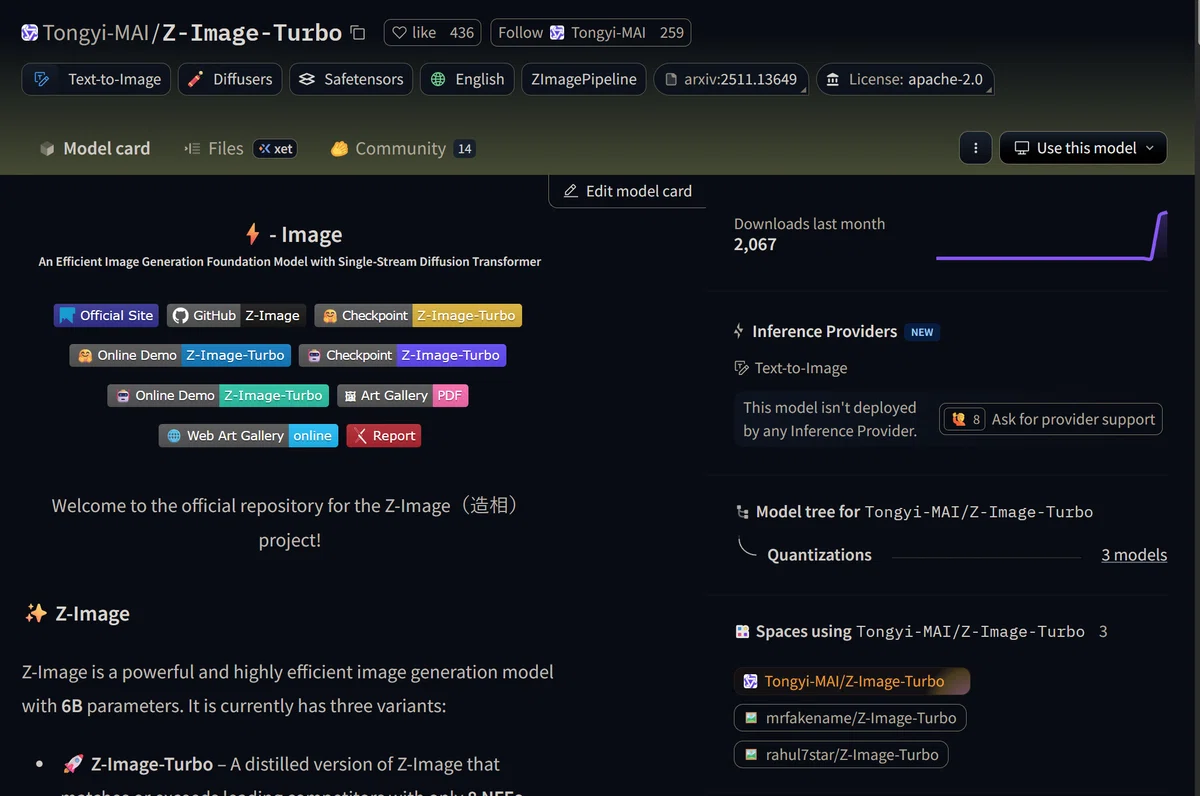Viewport: 1200px width, 796px height.
Task: Select the Safetensors tag
Action: [x=351, y=79]
